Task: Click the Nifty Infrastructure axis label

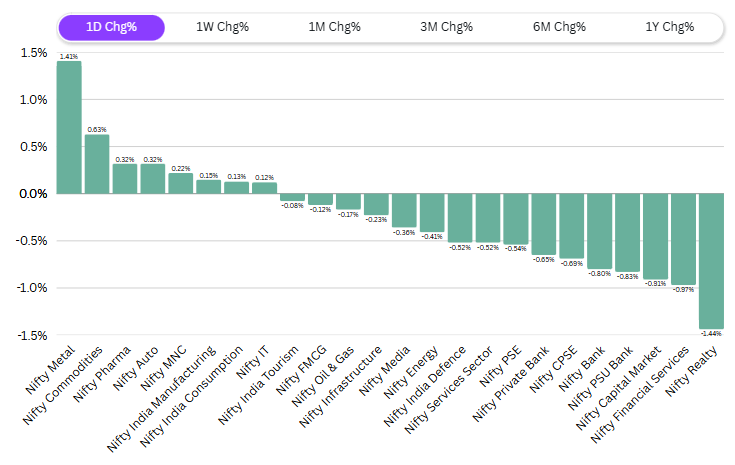Action: 341,386
